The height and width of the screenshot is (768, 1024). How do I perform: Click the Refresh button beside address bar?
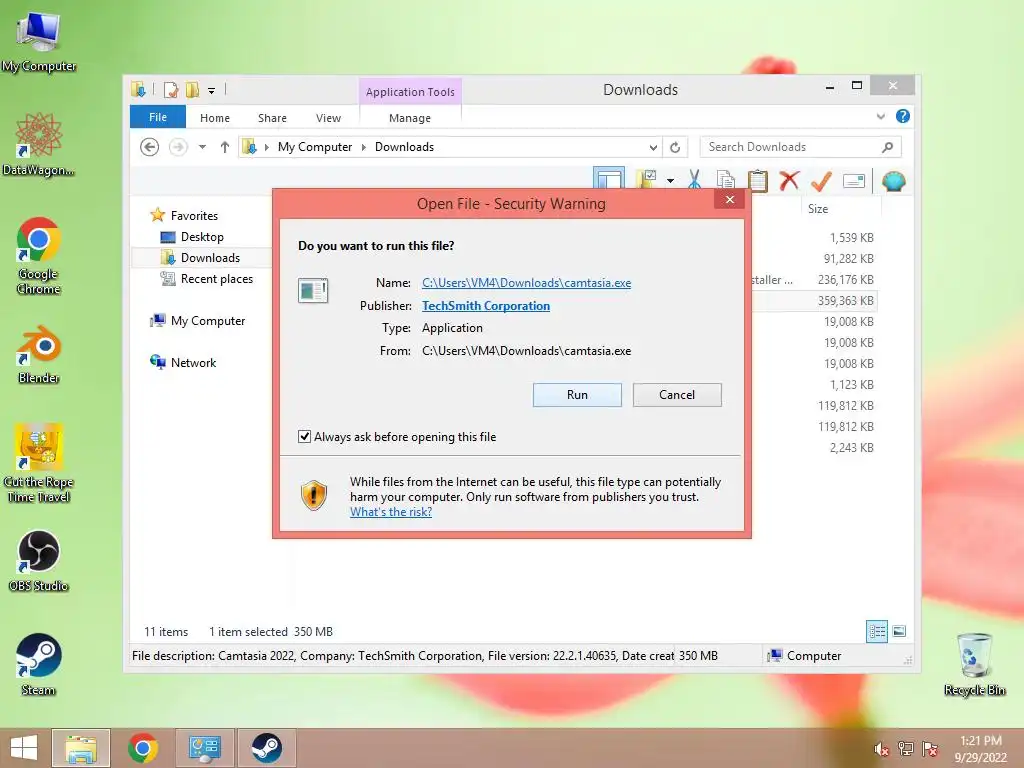click(675, 147)
